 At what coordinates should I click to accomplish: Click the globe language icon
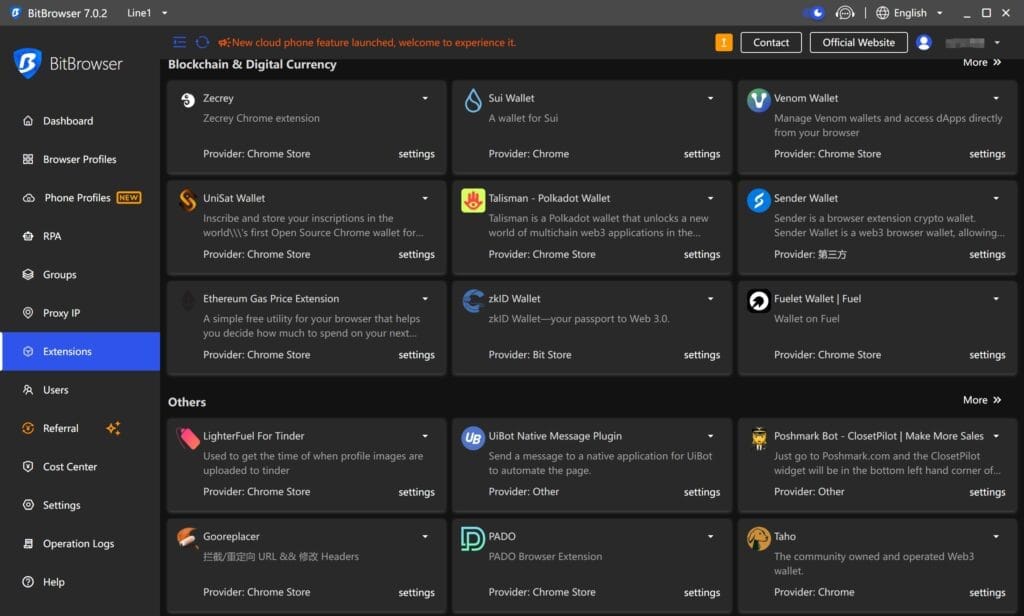882,13
